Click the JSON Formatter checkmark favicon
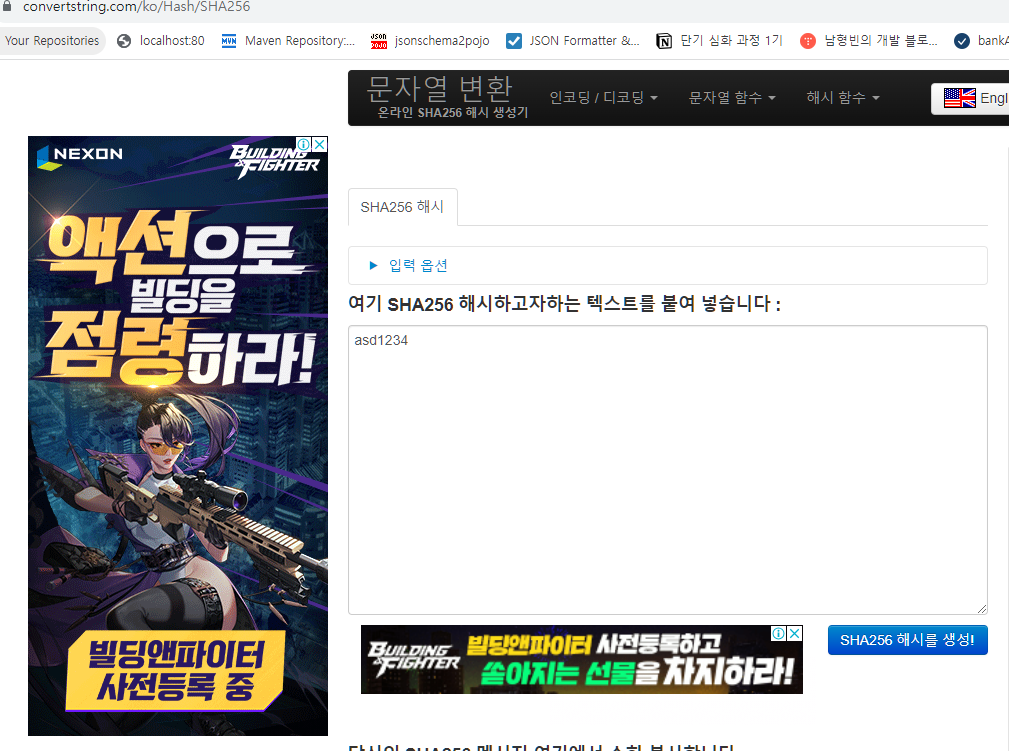 click(514, 41)
